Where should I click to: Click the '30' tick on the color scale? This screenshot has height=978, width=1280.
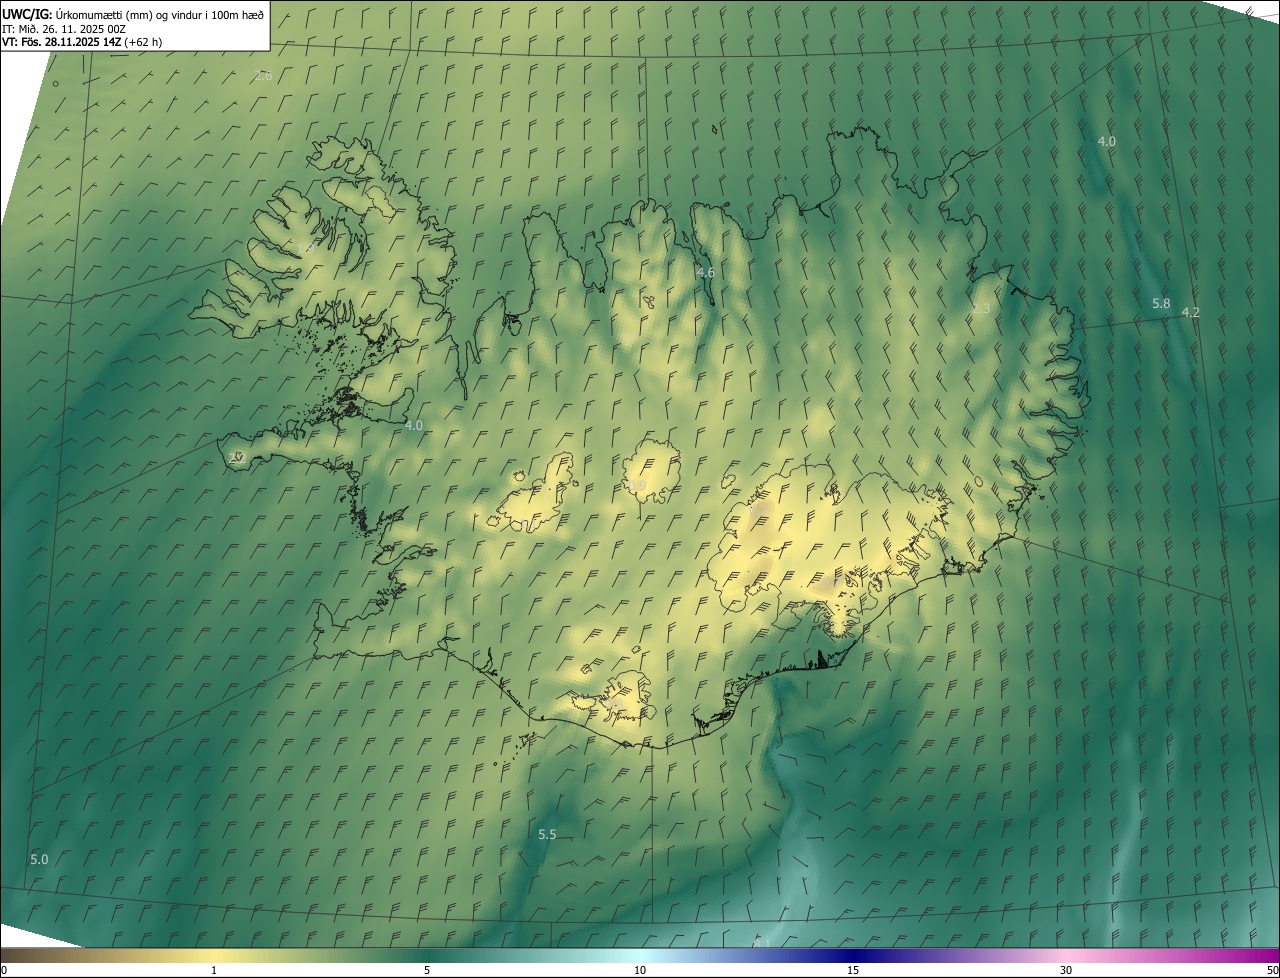(1066, 970)
